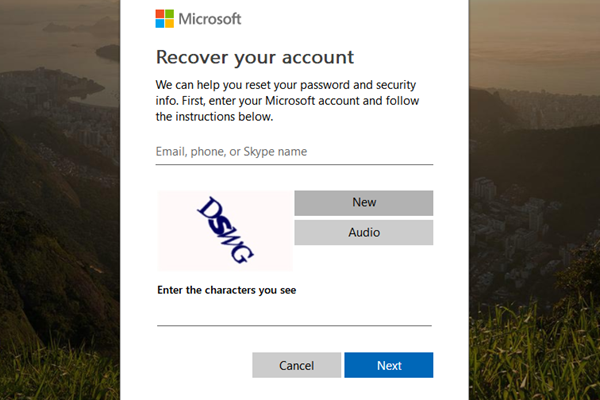The width and height of the screenshot is (600, 400).
Task: Click the red square of Microsoft logo
Action: click(159, 14)
